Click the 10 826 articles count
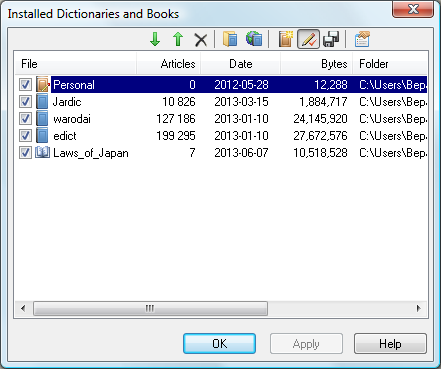 (x=179, y=102)
